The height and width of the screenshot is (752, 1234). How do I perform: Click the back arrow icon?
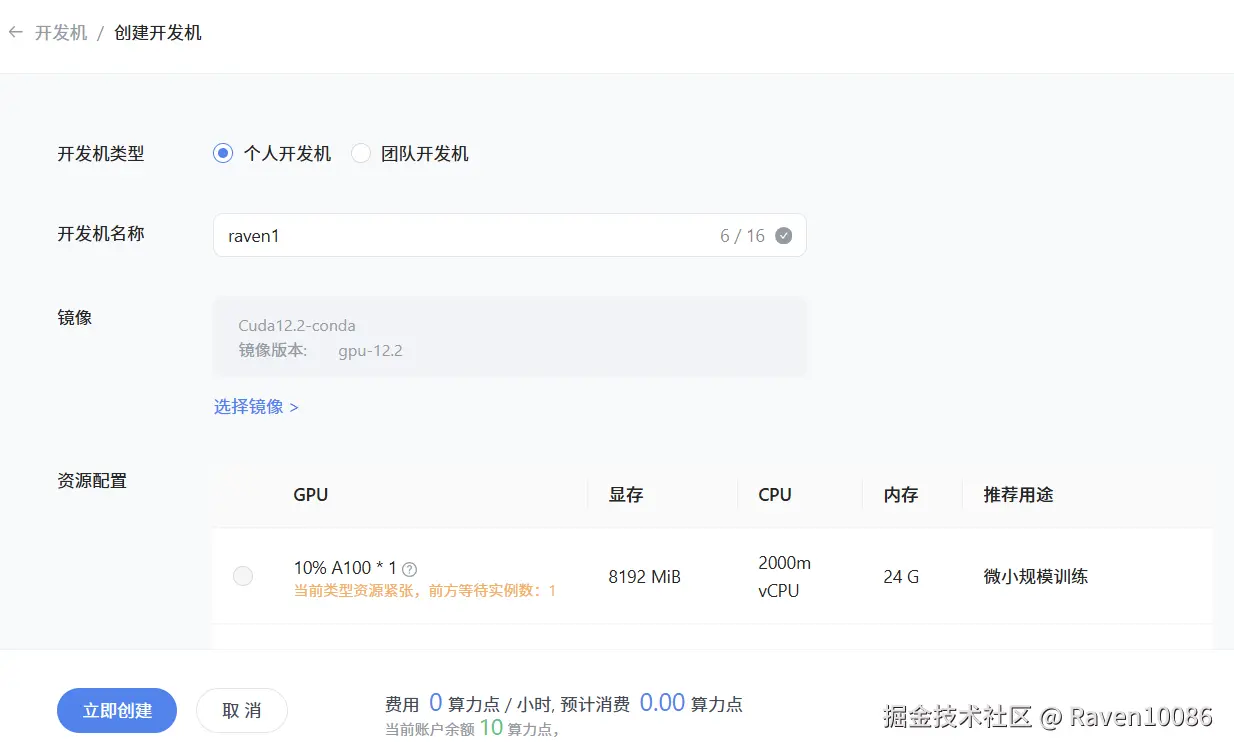click(x=16, y=33)
